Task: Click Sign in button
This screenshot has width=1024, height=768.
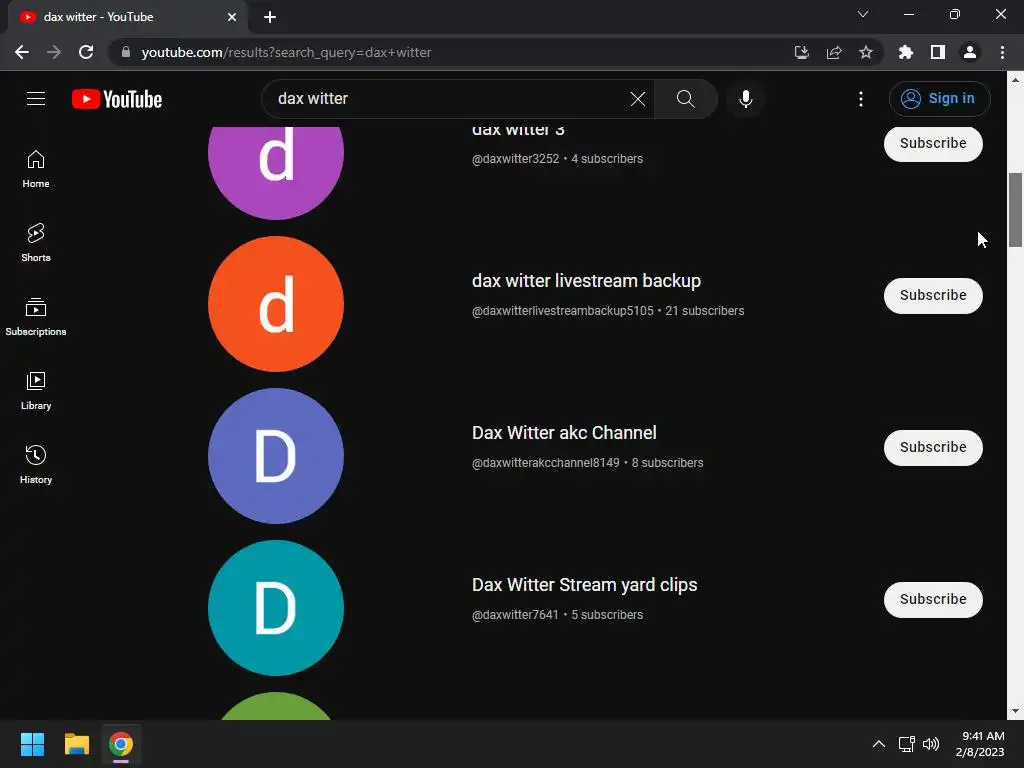Action: point(939,99)
